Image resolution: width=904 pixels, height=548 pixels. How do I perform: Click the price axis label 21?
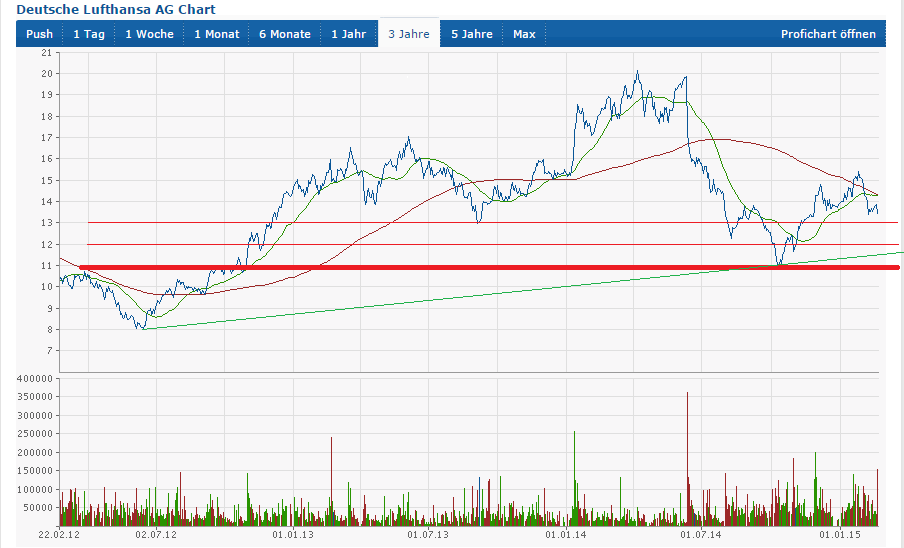47,52
